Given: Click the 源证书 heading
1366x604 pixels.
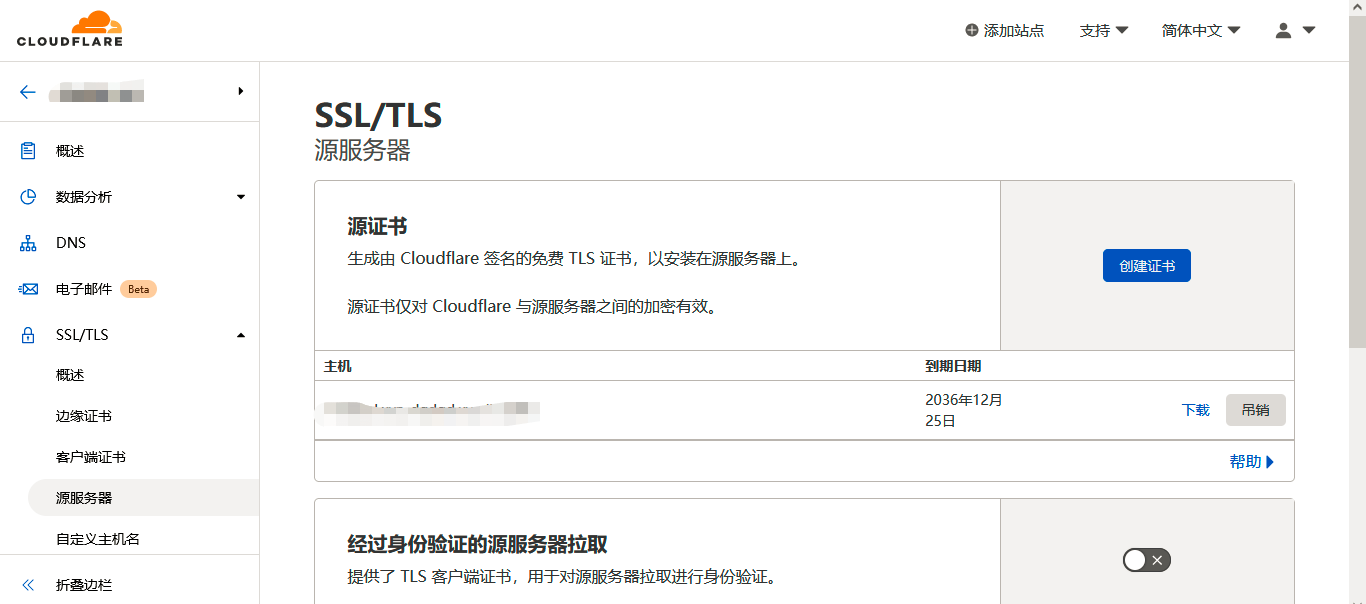Looking at the screenshot, I should click(x=377, y=227).
